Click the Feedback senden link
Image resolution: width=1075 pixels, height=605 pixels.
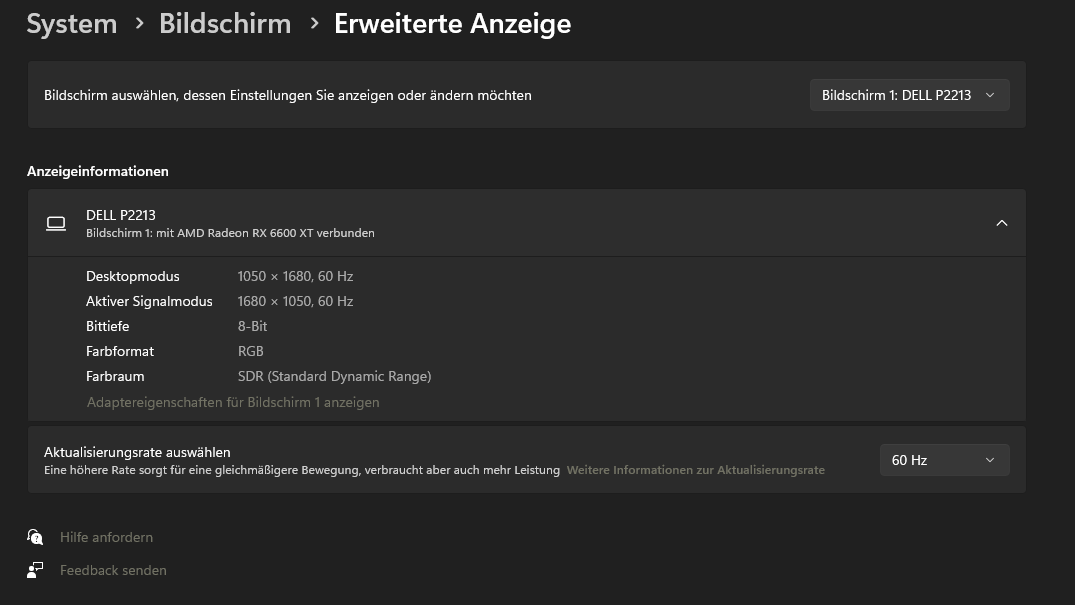pos(113,570)
